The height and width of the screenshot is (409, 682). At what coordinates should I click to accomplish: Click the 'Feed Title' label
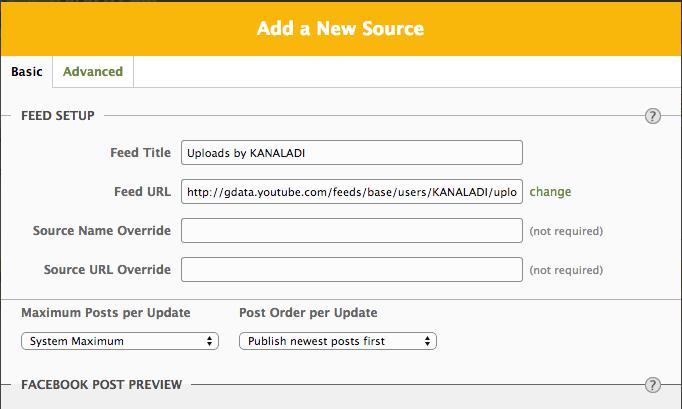click(x=140, y=153)
